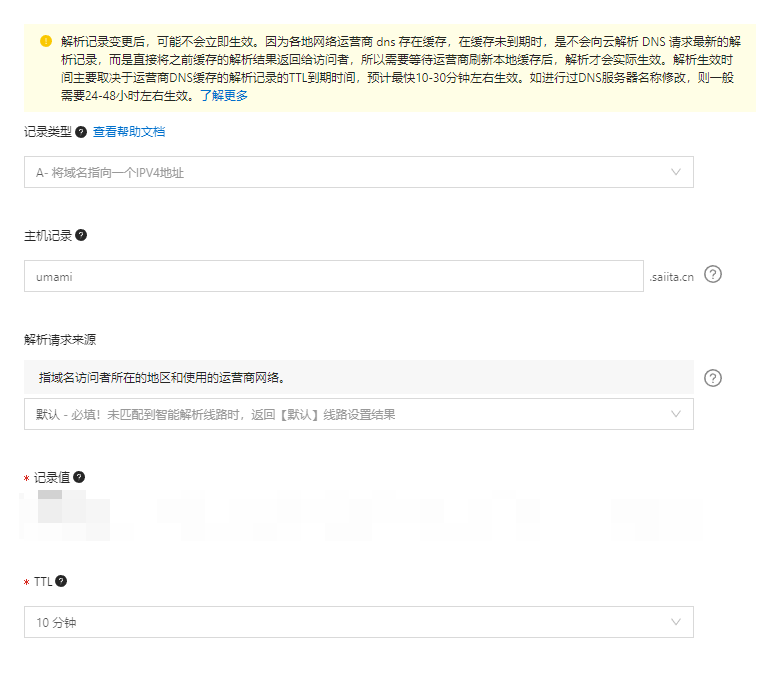Click the 记录值 input field

coord(358,517)
